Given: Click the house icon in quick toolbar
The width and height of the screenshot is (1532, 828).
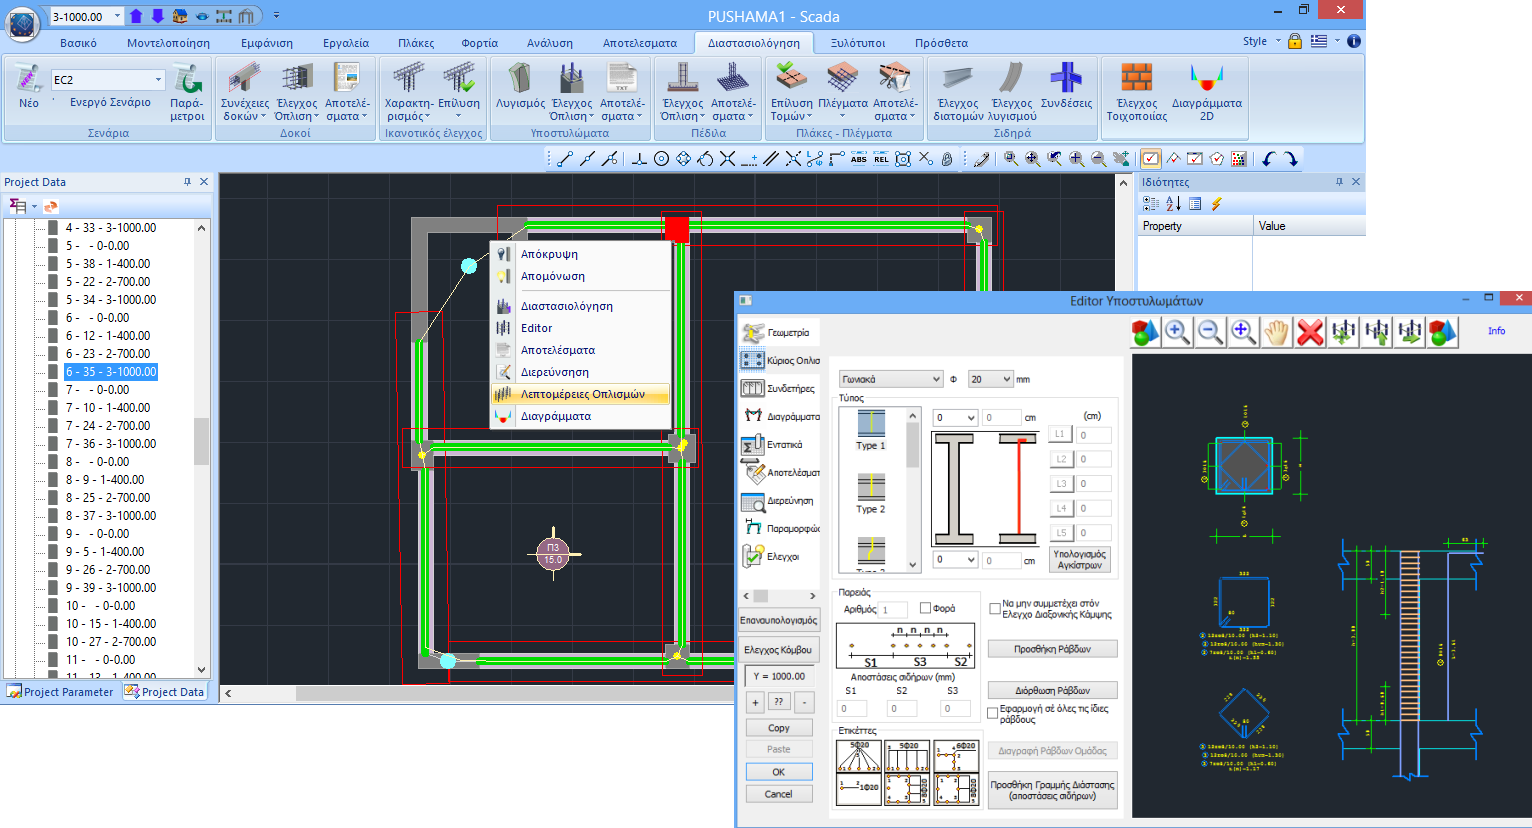Looking at the screenshot, I should pyautogui.click(x=180, y=16).
